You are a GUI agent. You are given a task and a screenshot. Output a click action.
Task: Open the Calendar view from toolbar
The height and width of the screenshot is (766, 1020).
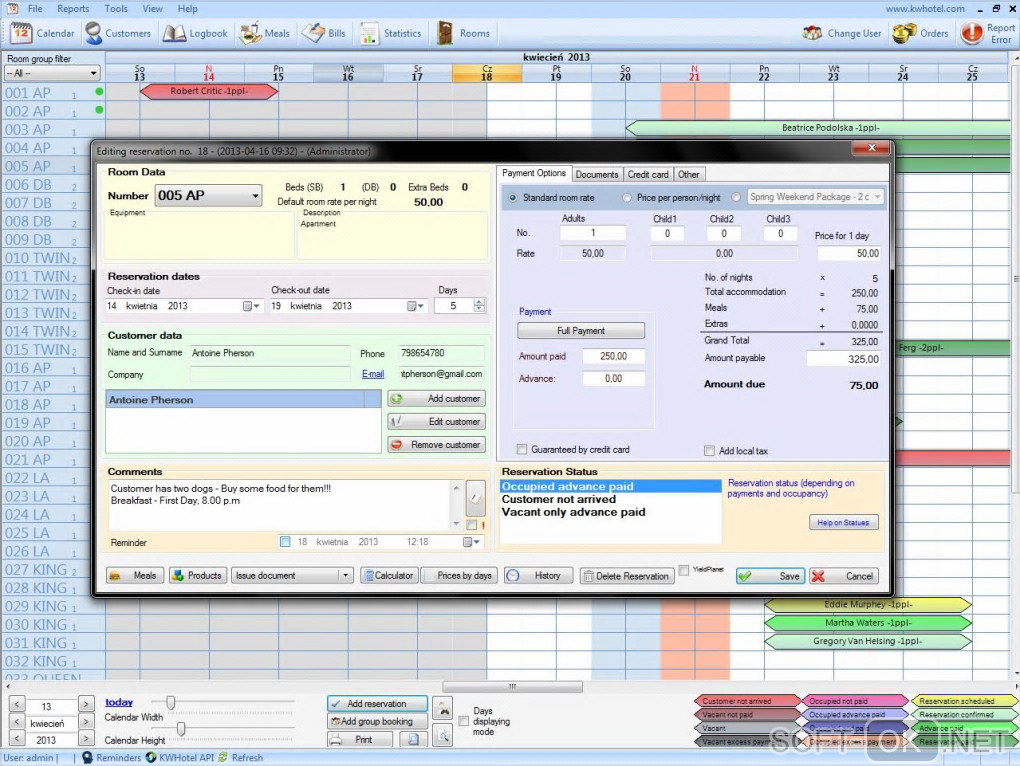click(x=43, y=33)
